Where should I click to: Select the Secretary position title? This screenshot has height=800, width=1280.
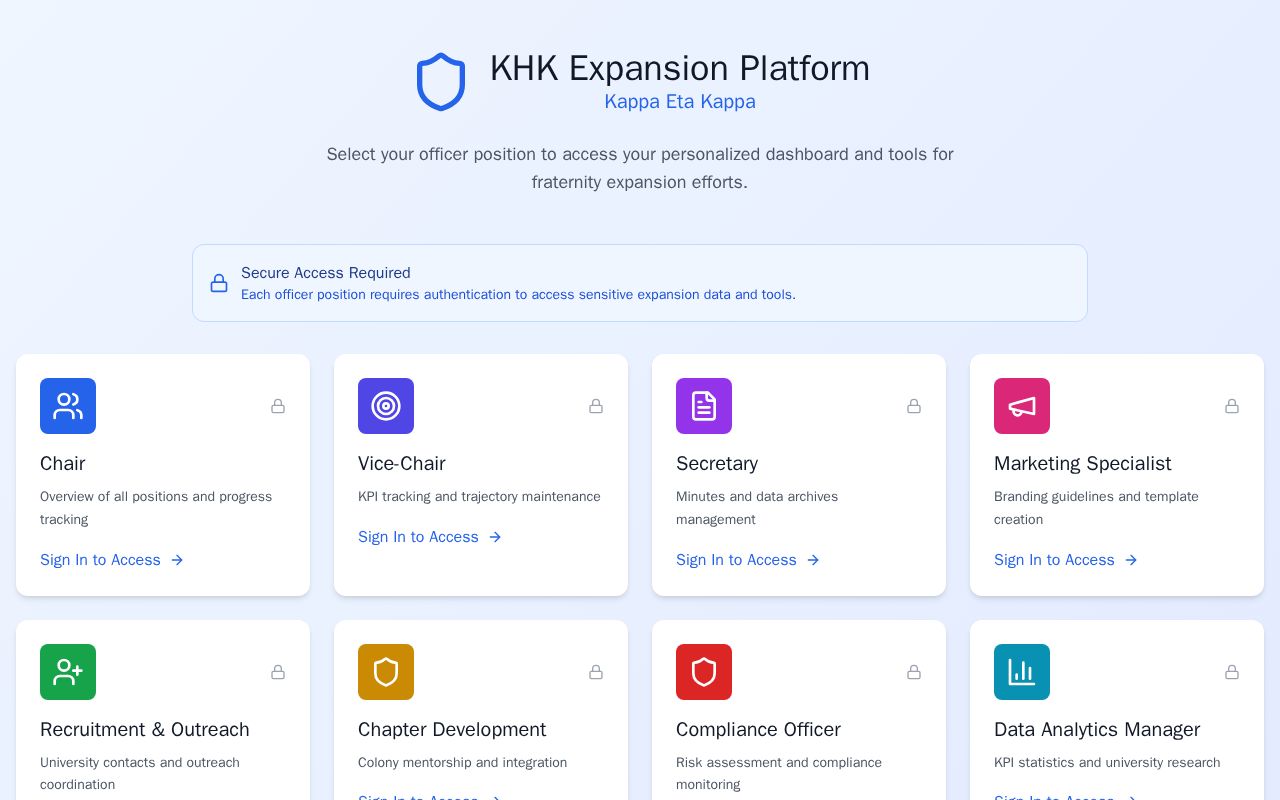[x=717, y=463]
